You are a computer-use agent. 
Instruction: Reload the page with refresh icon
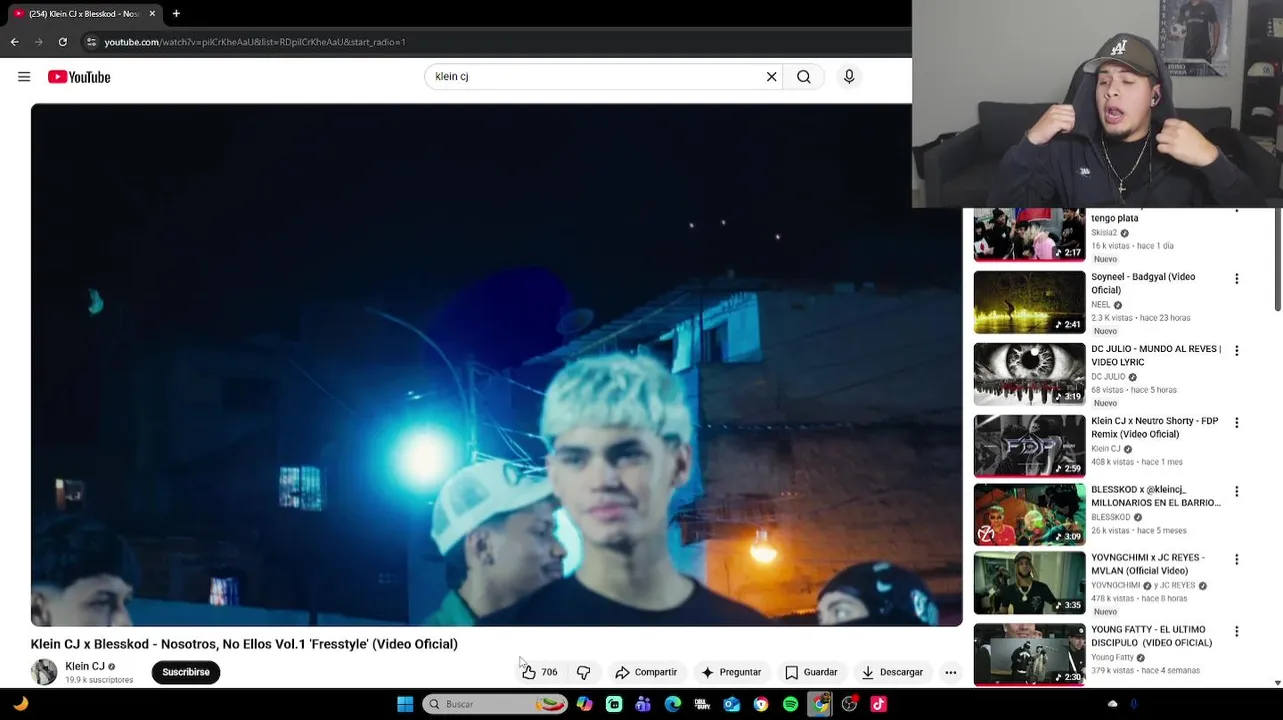pos(62,42)
